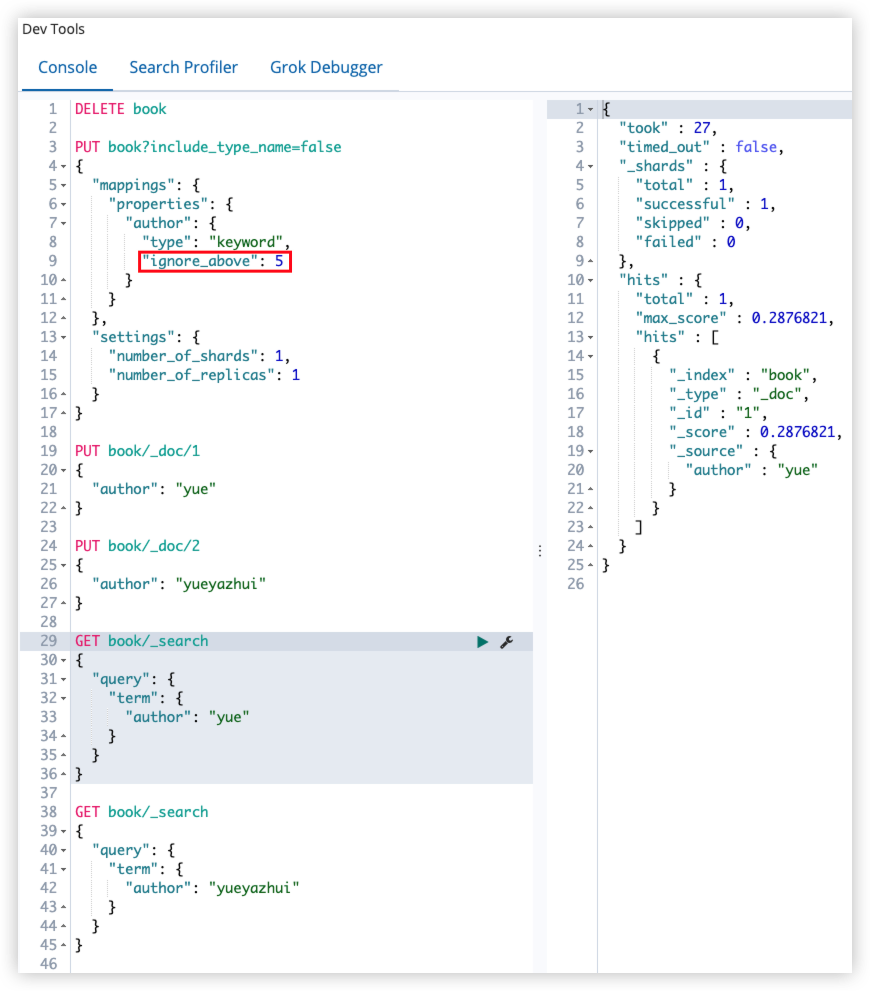
Task: Run the GET book/_search request with play icon
Action: (482, 642)
